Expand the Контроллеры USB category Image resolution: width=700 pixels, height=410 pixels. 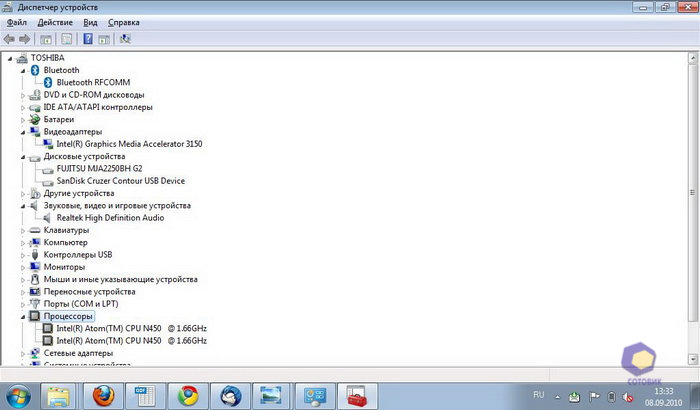[24, 255]
